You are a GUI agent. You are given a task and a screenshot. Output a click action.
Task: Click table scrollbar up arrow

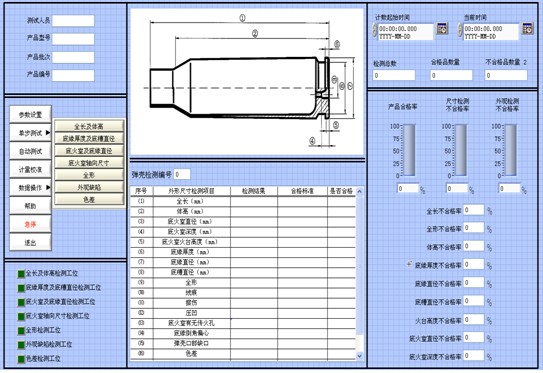tap(360, 191)
